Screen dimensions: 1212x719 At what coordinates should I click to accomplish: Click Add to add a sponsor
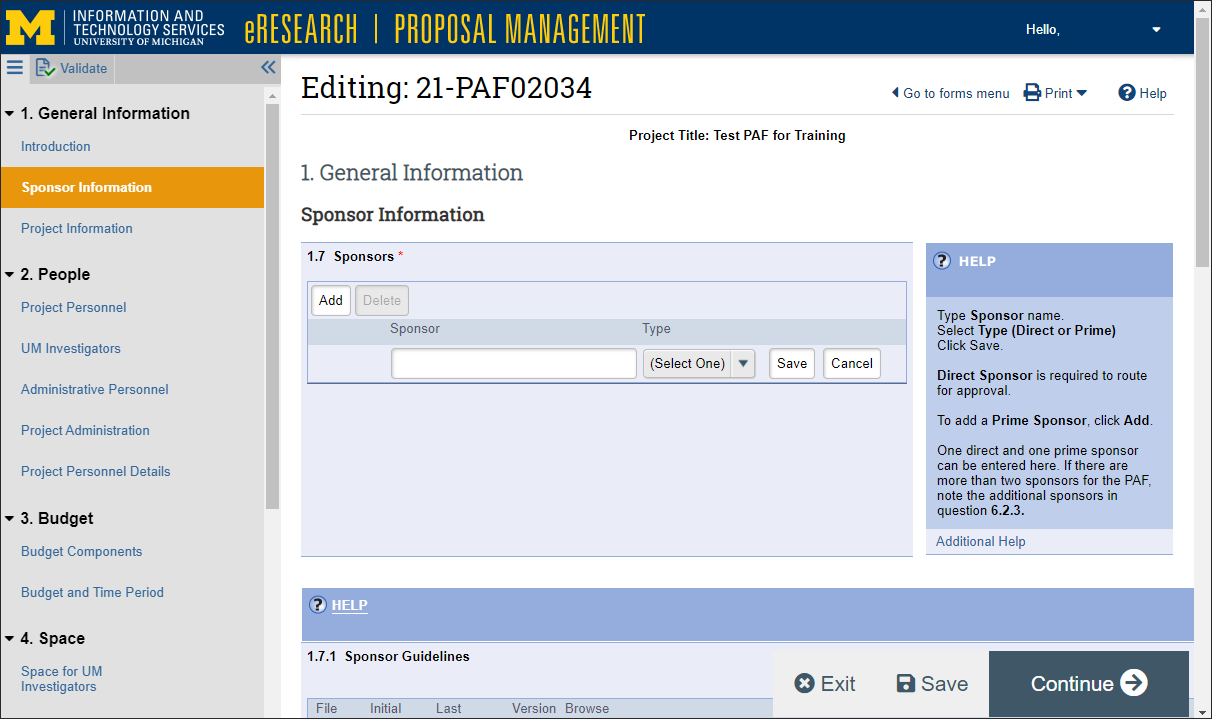tap(330, 300)
